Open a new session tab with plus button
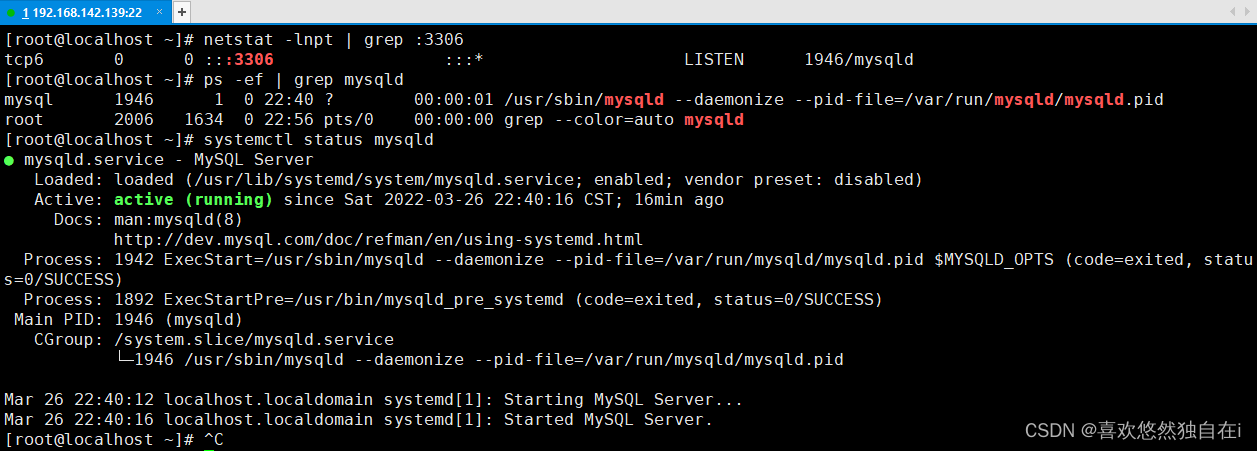1257x451 pixels. point(181,12)
